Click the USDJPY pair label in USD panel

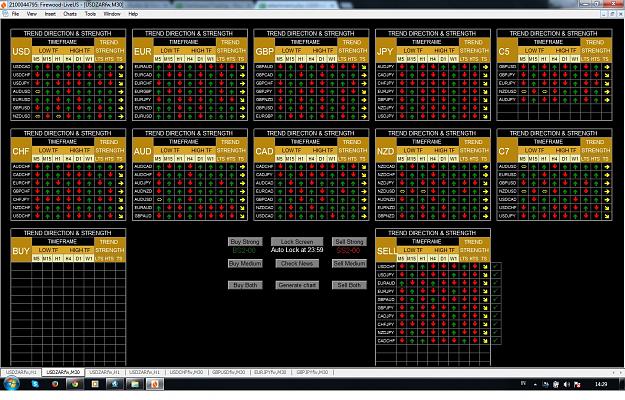pyautogui.click(x=21, y=83)
